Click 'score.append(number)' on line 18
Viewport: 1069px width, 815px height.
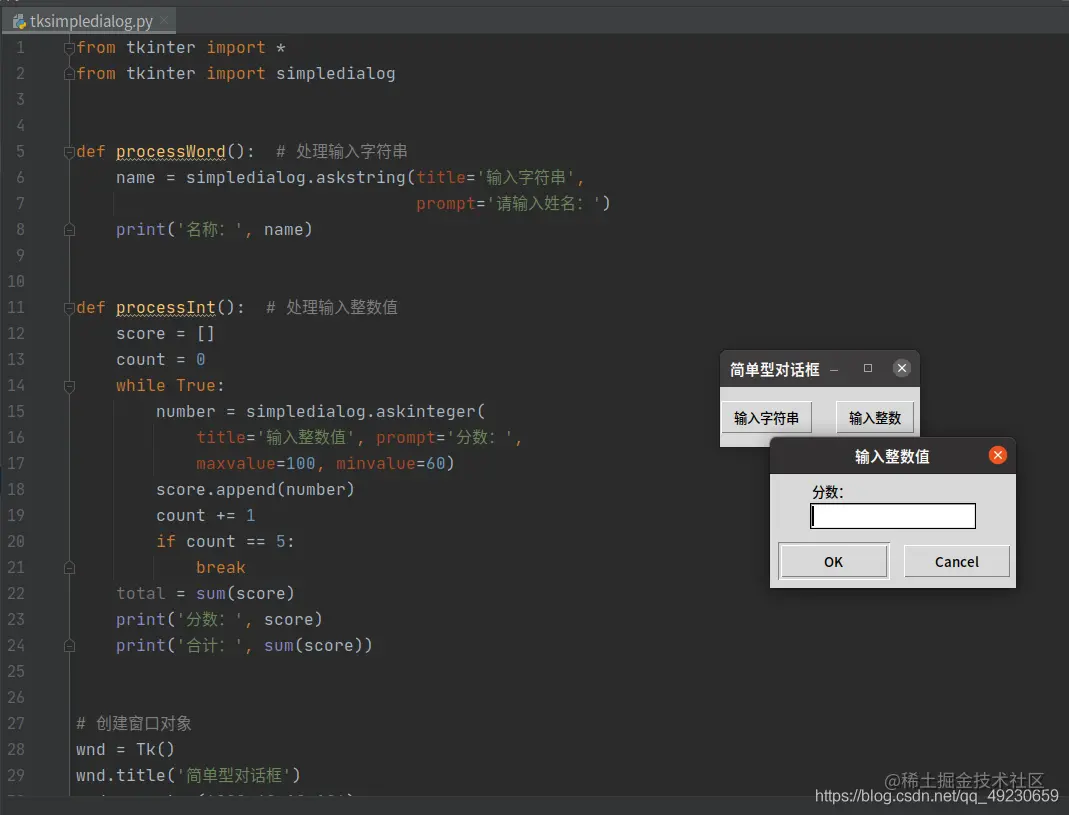(255, 489)
